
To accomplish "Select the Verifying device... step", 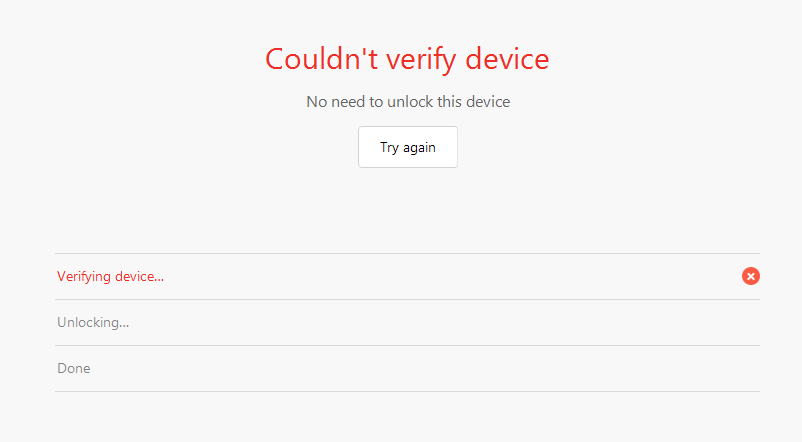I will click(x=110, y=276).
